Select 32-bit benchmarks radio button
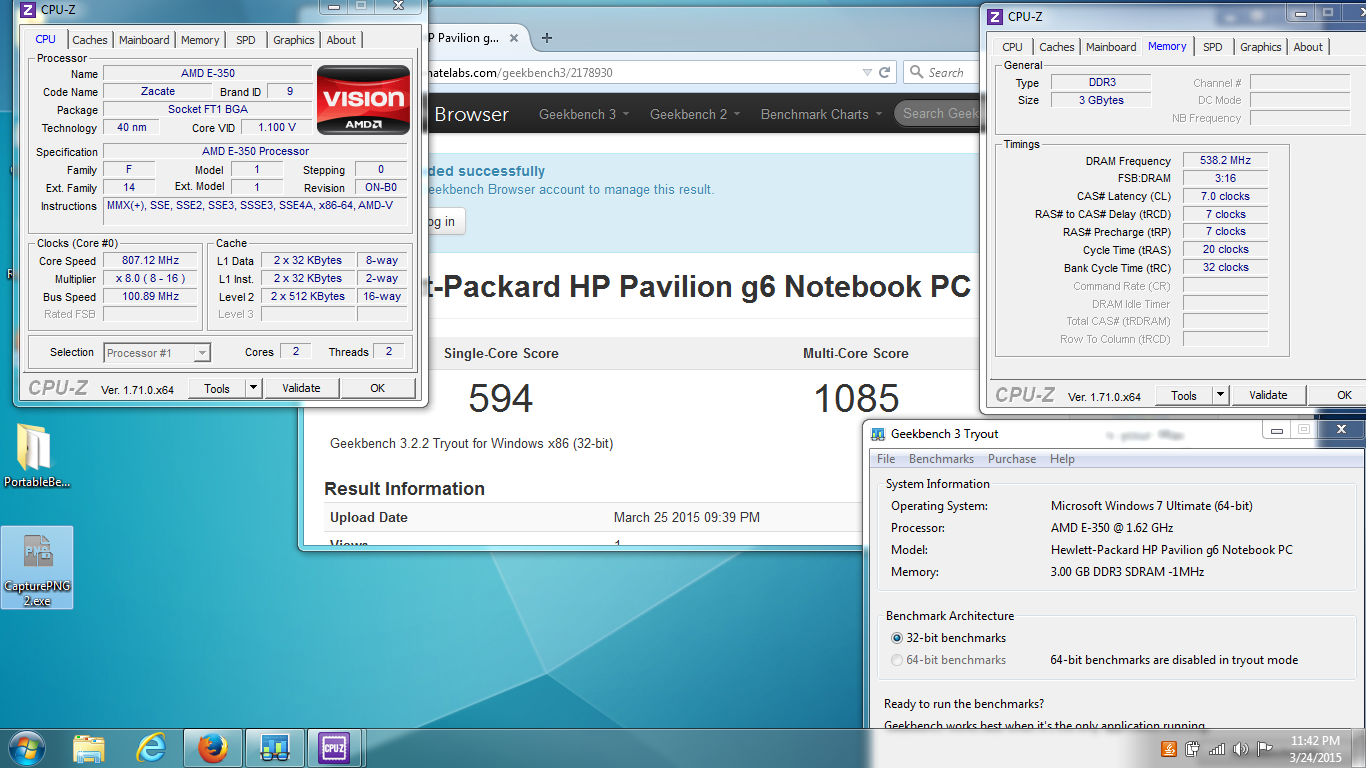Image resolution: width=1366 pixels, height=768 pixels. (x=896, y=638)
